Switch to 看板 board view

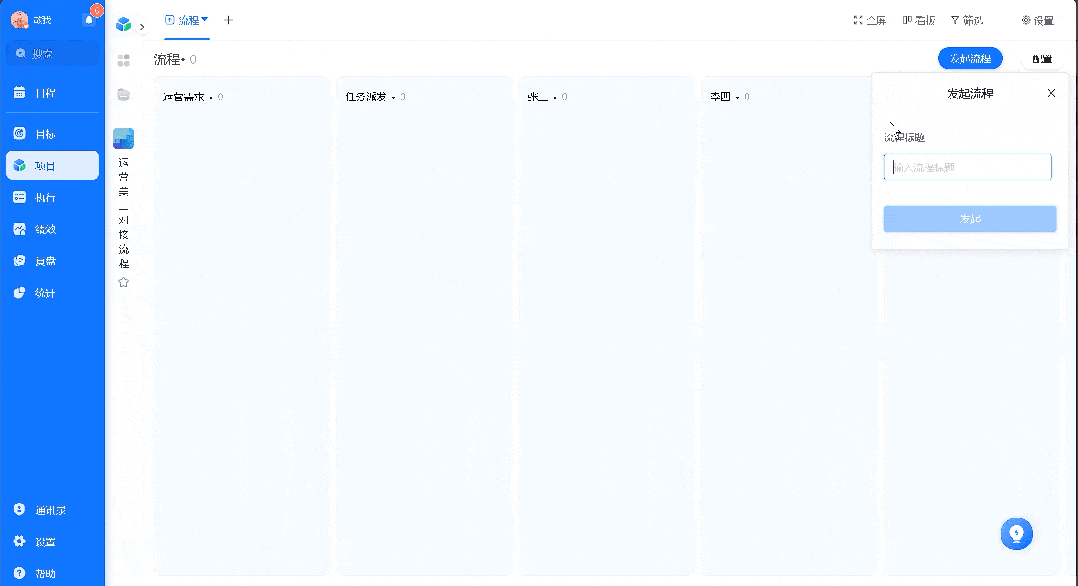pos(917,19)
